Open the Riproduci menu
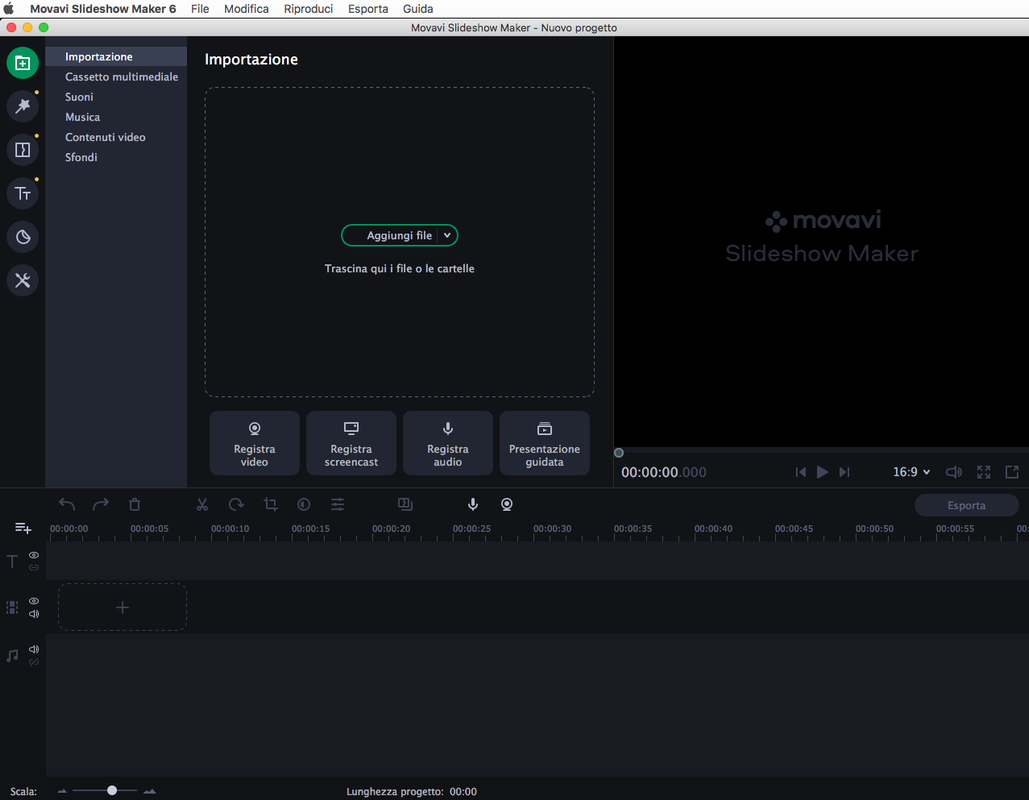Image resolution: width=1029 pixels, height=800 pixels. point(308,9)
